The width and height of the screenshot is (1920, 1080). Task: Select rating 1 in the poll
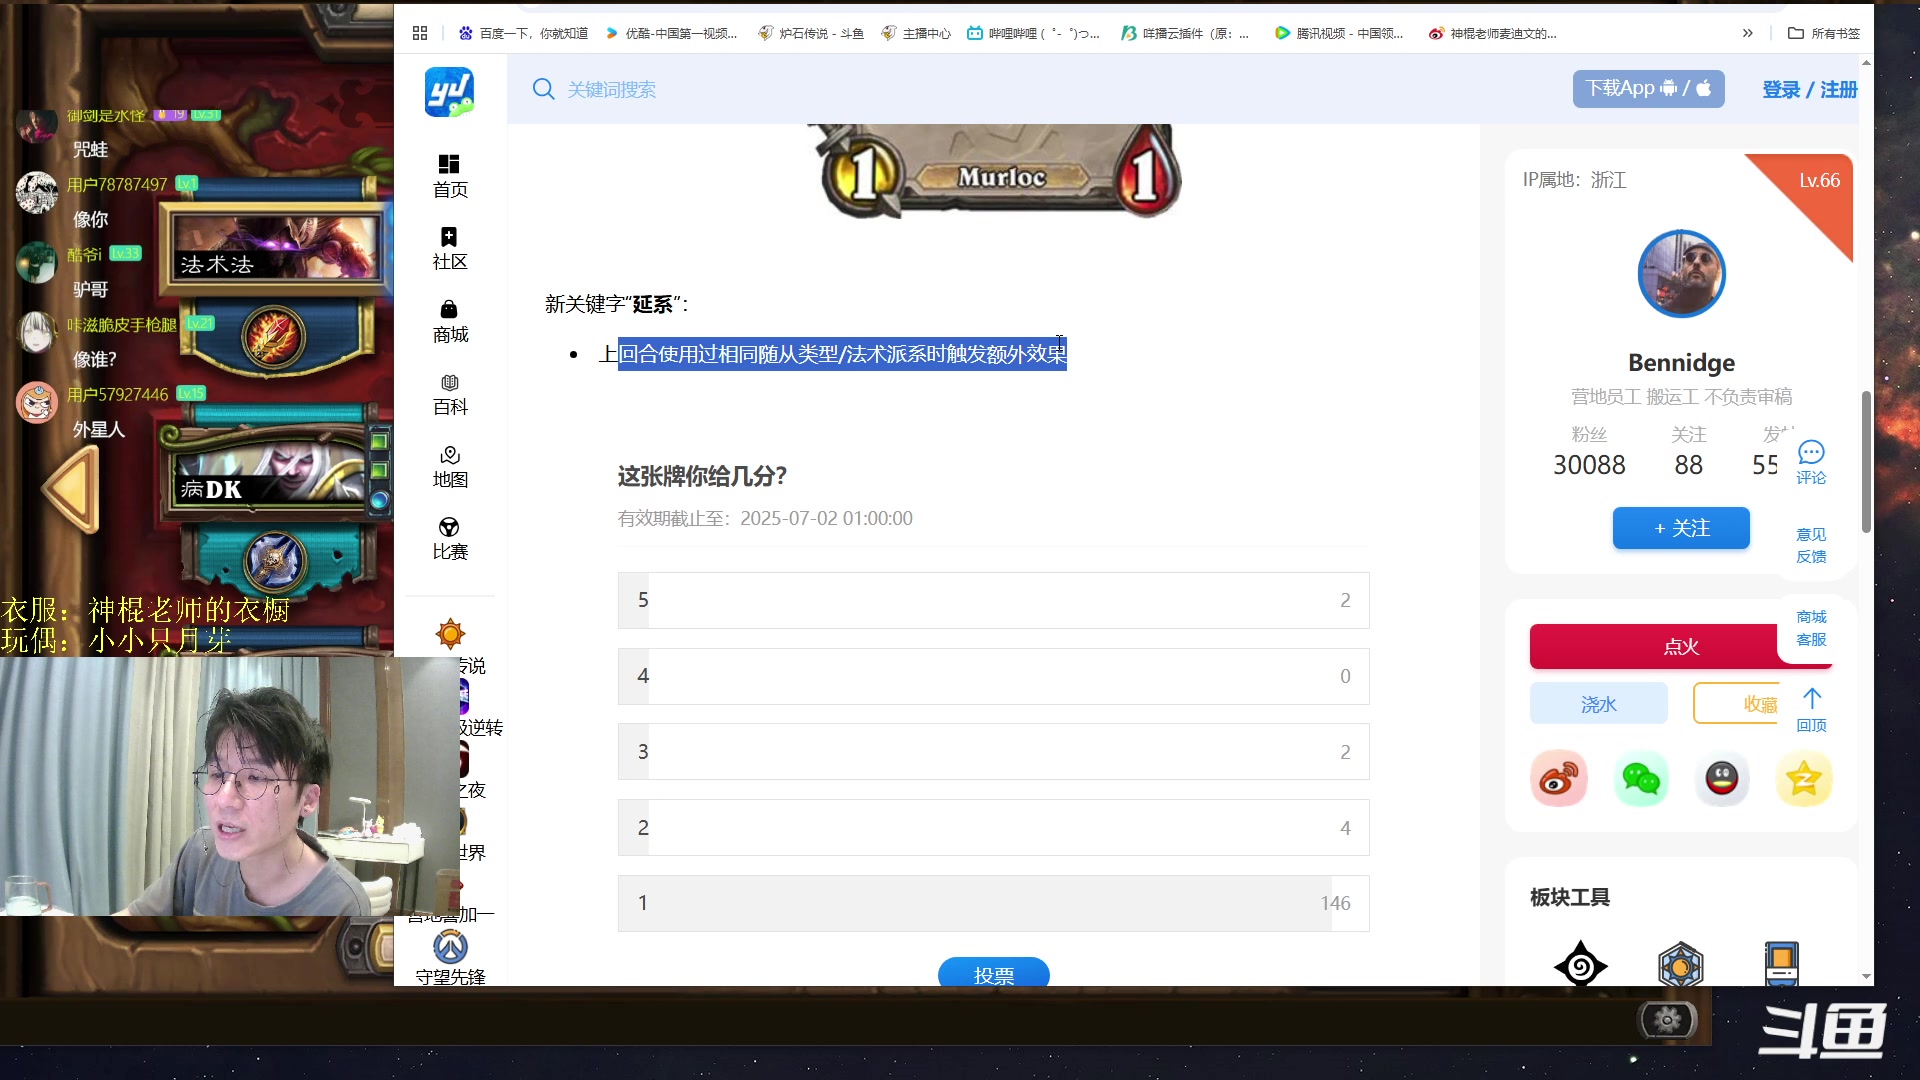[993, 903]
